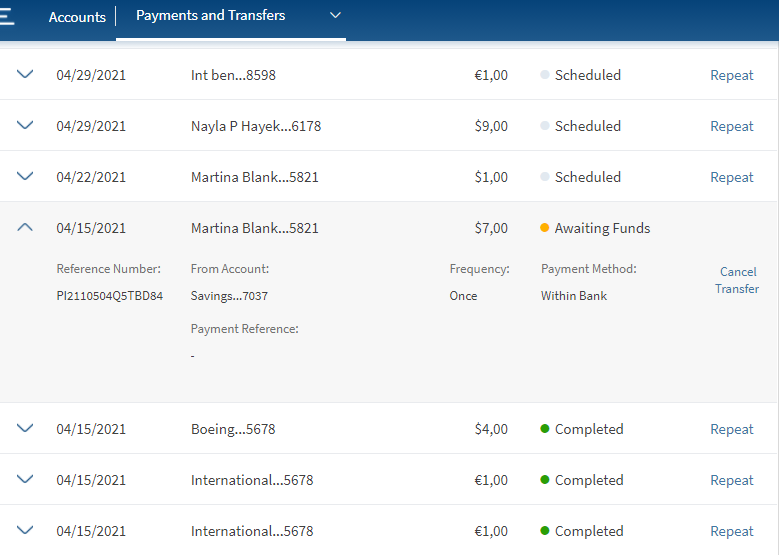The image size is (779, 555).
Task: Click the green Completed dot for Boeing
Action: point(545,429)
